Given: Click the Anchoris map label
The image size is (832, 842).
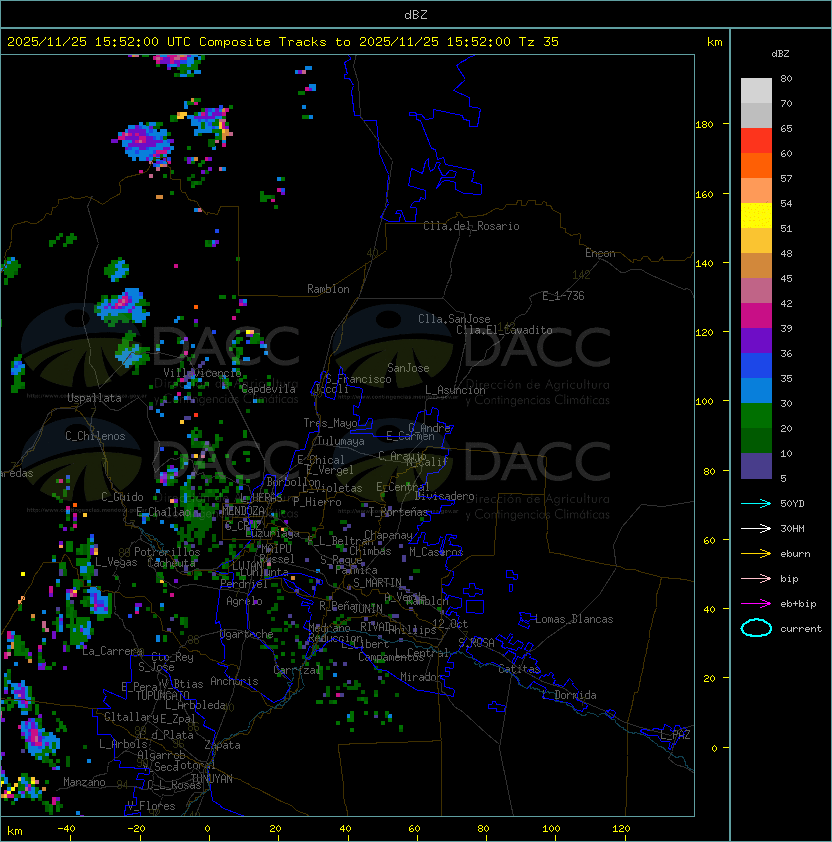Looking at the screenshot, I should pos(234,681).
